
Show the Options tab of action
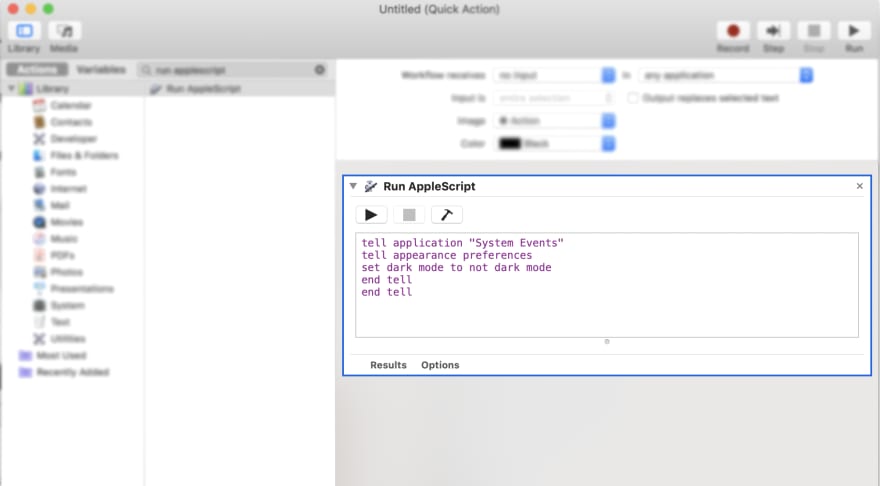pyautogui.click(x=440, y=365)
